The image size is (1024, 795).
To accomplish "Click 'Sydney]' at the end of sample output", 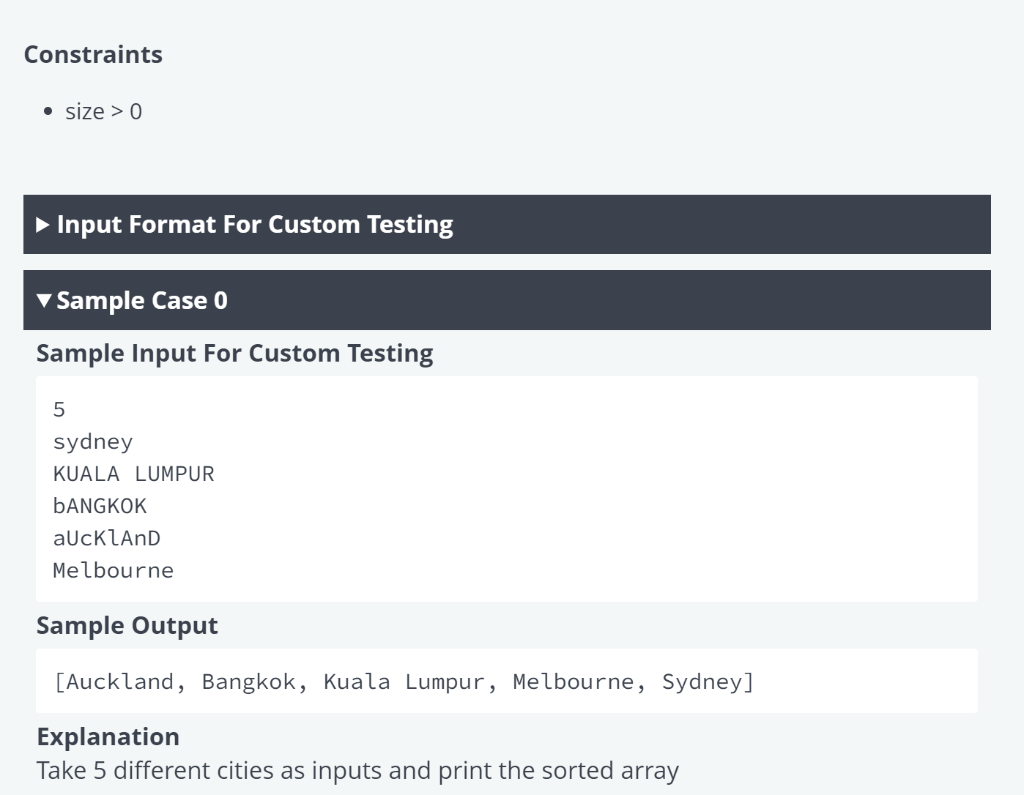I will tap(708, 682).
